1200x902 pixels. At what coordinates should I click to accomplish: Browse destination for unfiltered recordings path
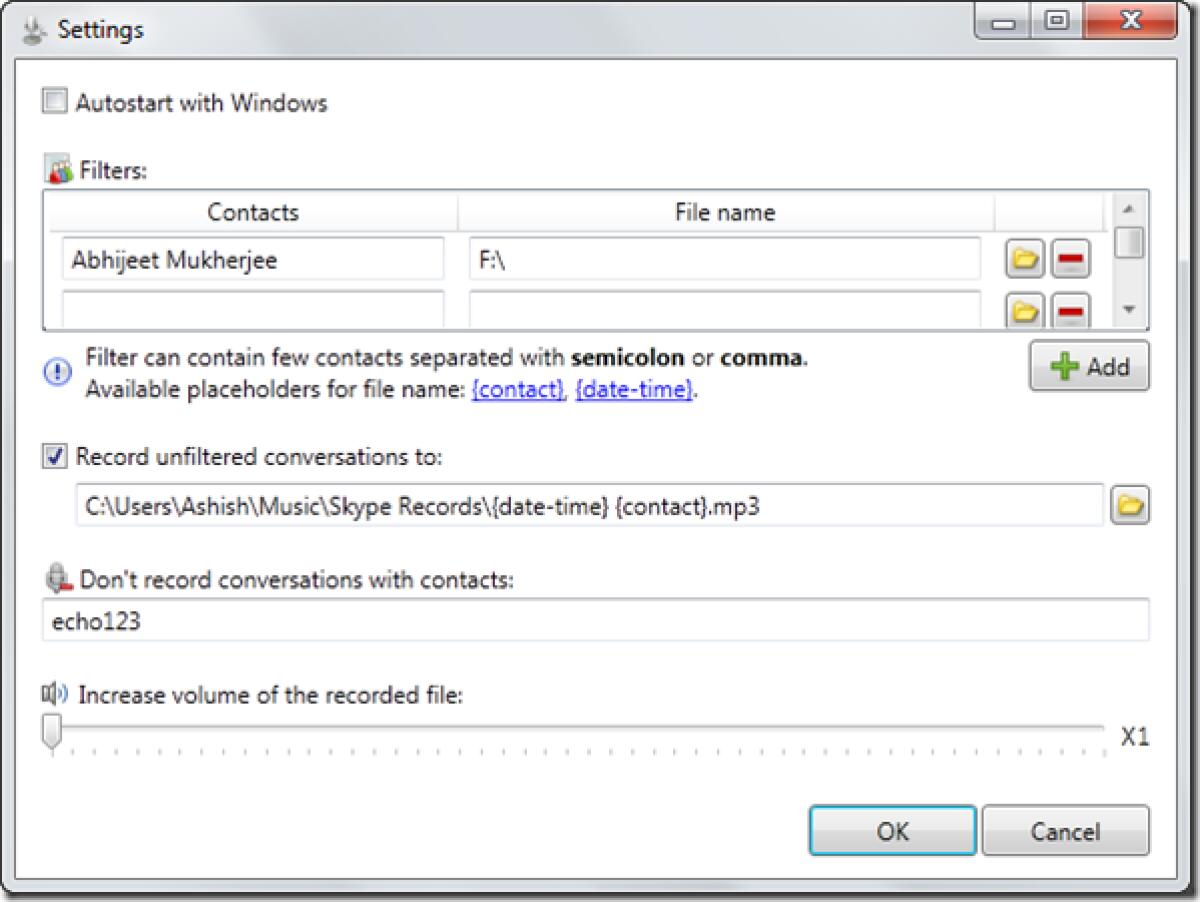tap(1129, 506)
